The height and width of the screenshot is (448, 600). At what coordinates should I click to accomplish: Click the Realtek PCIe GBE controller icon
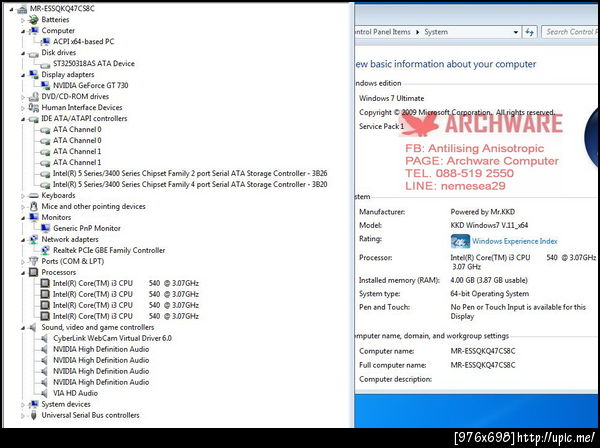pyautogui.click(x=45, y=250)
